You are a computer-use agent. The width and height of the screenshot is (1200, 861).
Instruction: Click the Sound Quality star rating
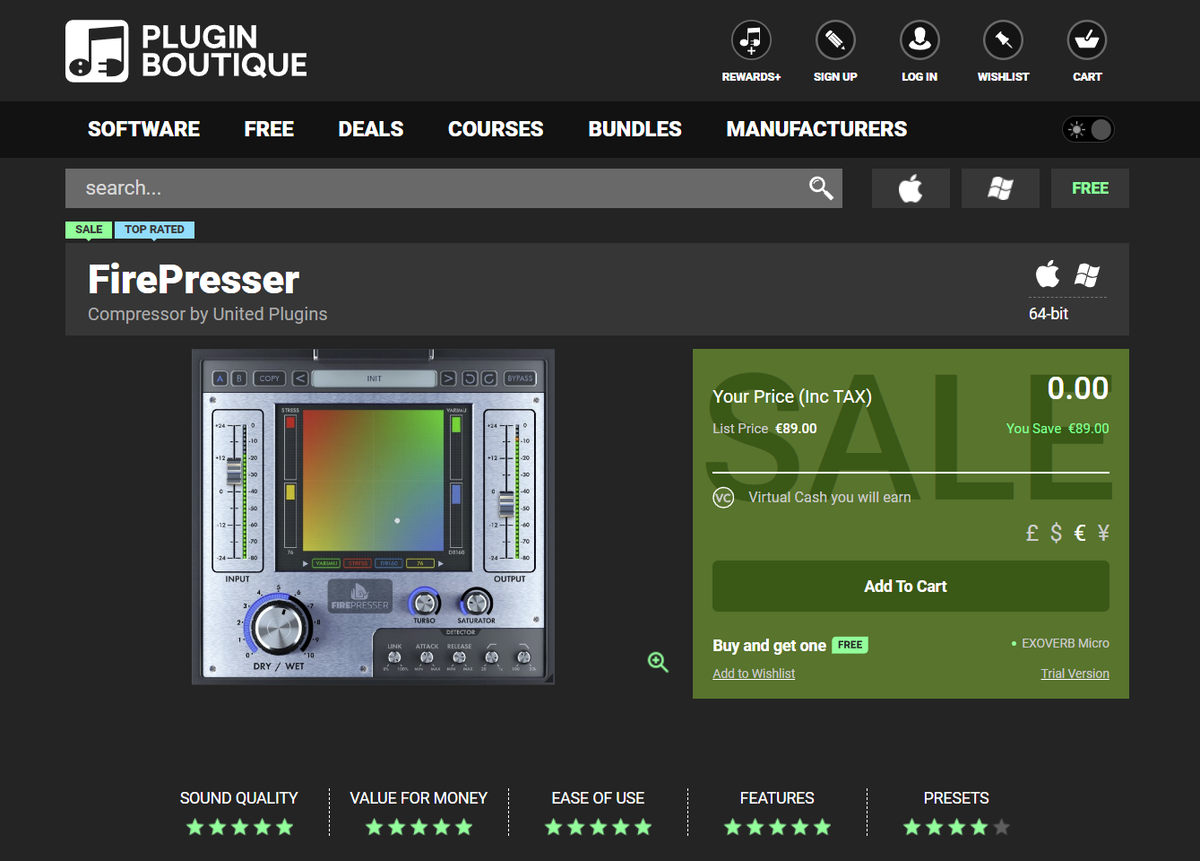click(239, 827)
